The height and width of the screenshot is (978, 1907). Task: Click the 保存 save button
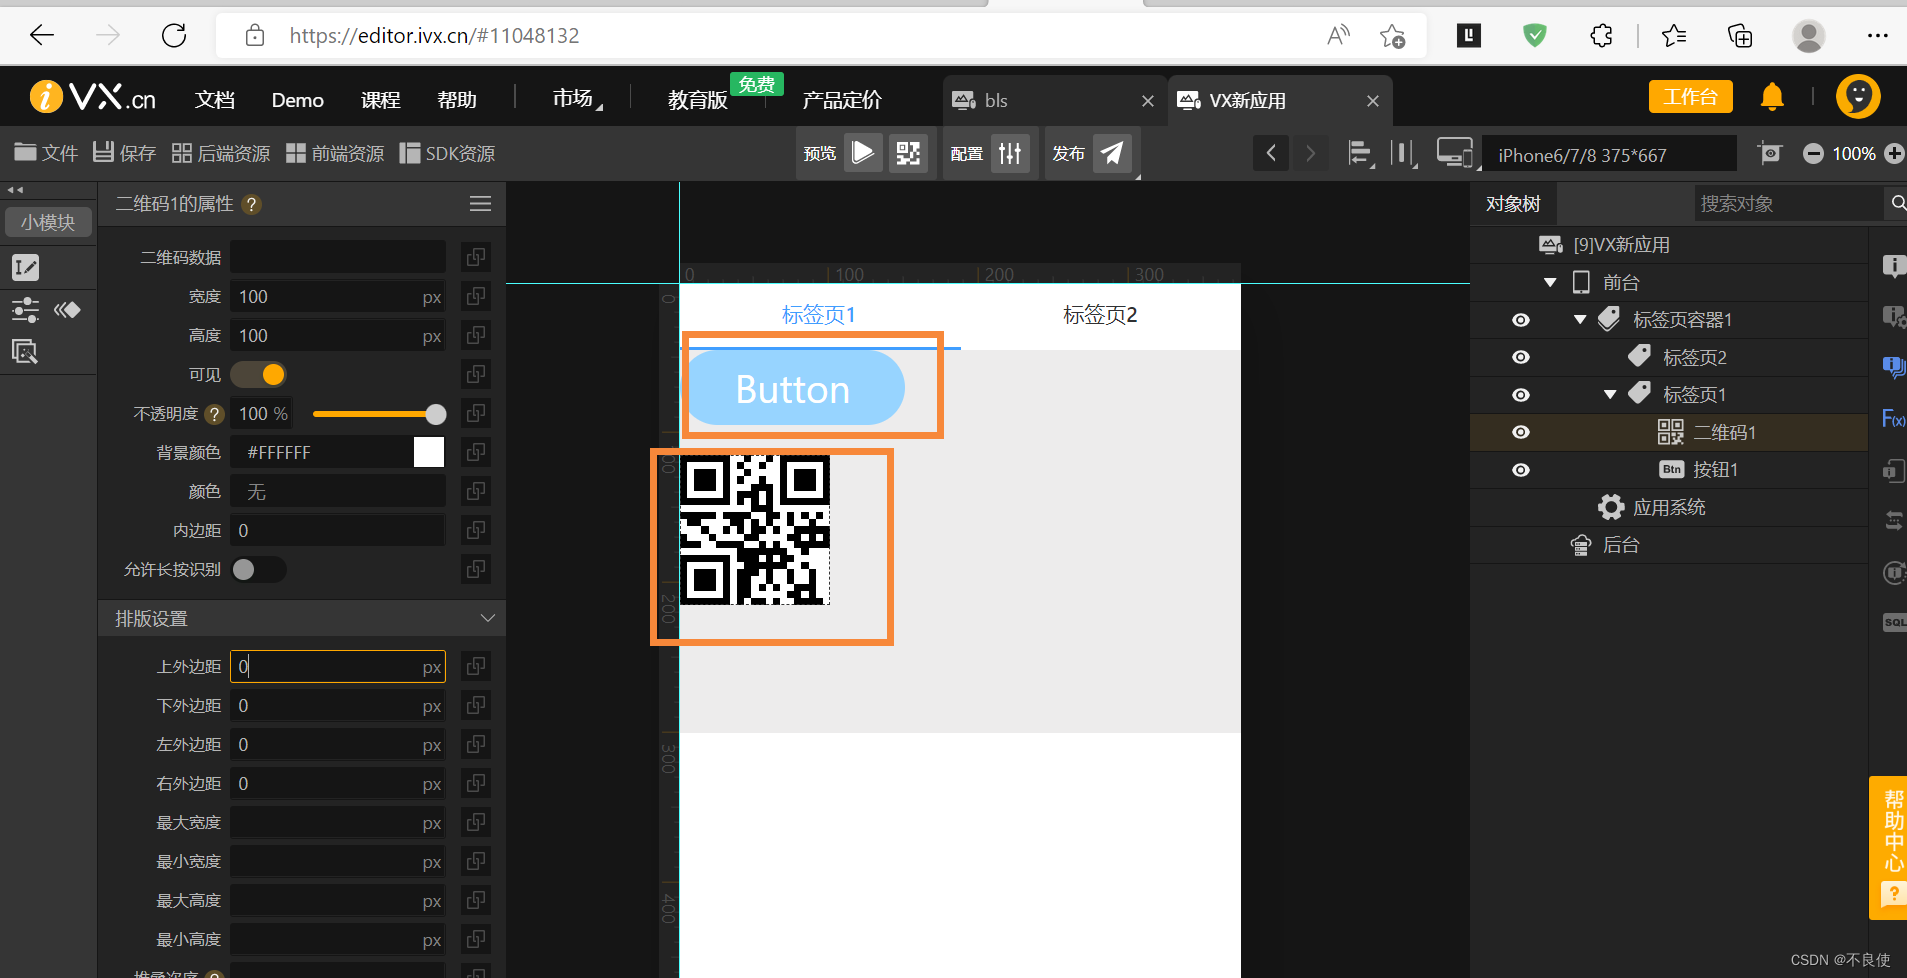tap(125, 152)
